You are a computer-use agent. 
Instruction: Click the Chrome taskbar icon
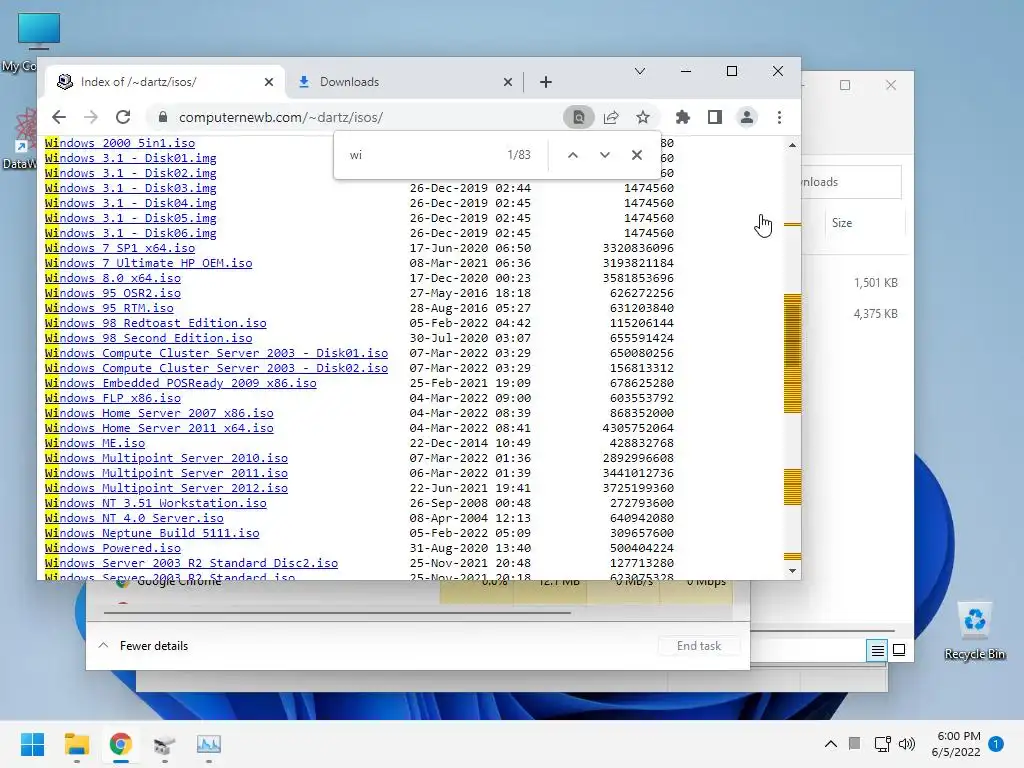point(121,744)
